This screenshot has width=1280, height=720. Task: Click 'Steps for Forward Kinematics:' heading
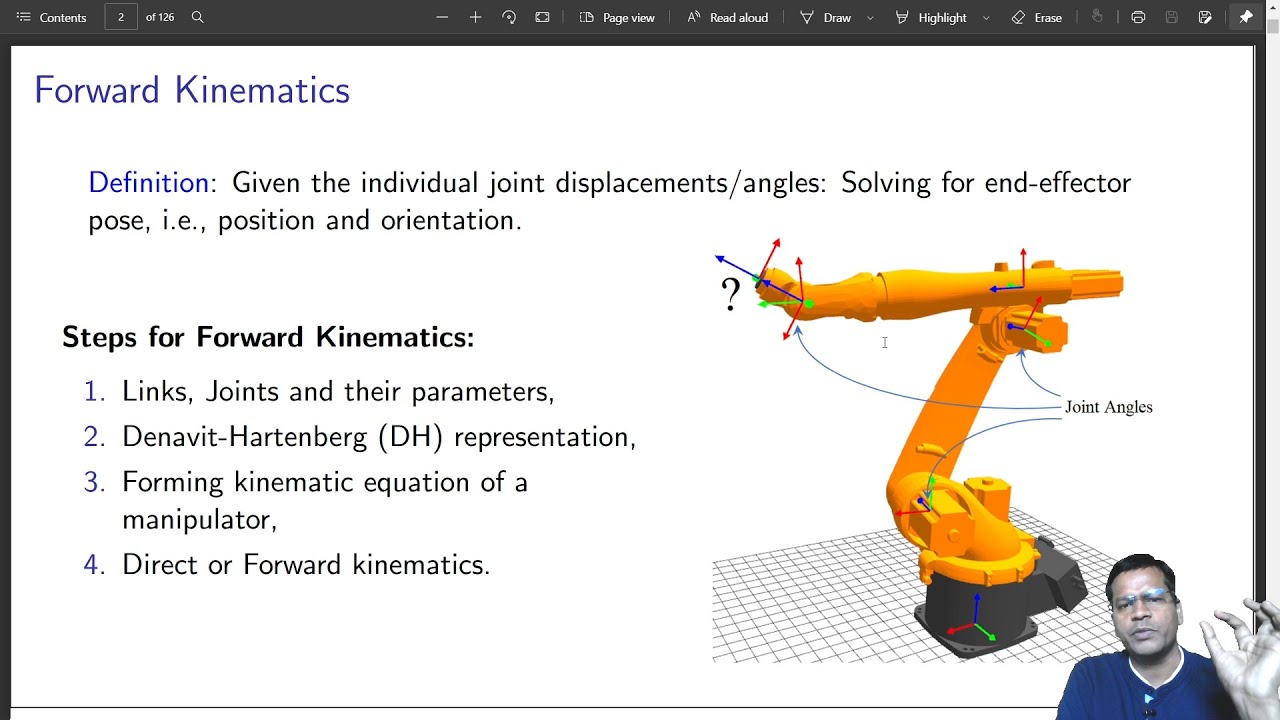(268, 337)
